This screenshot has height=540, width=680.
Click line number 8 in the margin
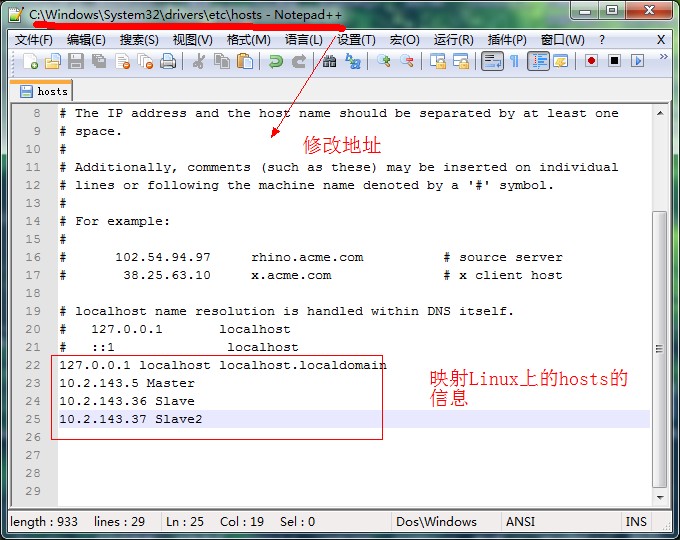(x=36, y=113)
